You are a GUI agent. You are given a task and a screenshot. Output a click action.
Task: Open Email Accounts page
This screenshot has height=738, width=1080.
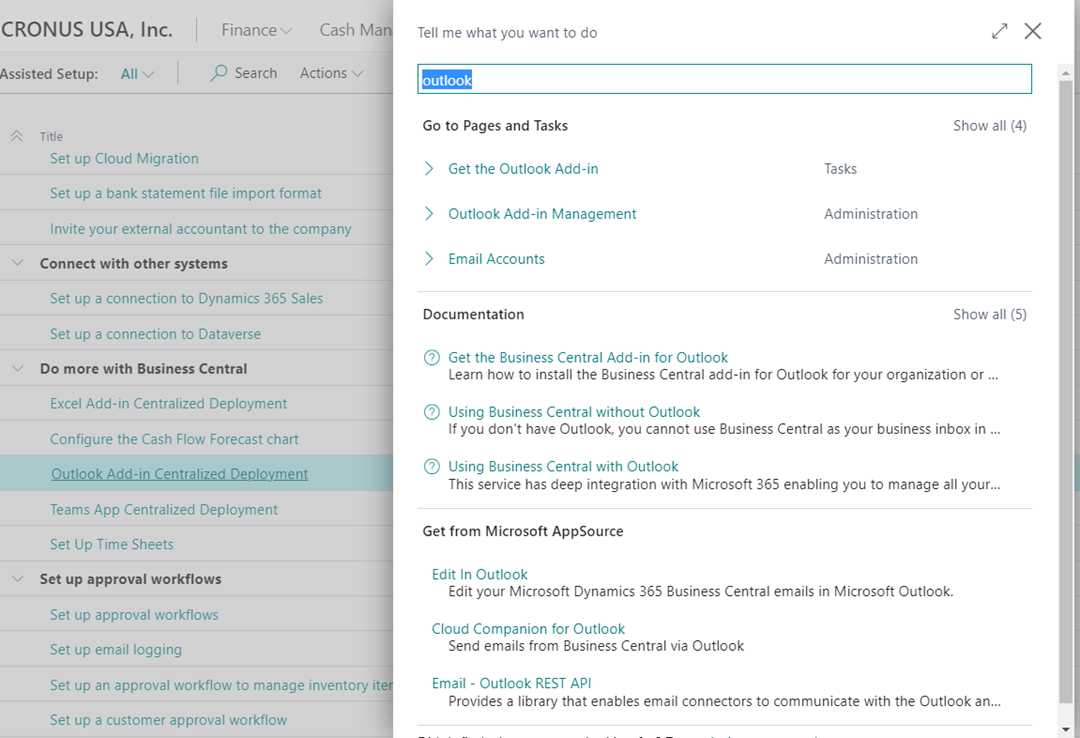pyautogui.click(x=497, y=259)
